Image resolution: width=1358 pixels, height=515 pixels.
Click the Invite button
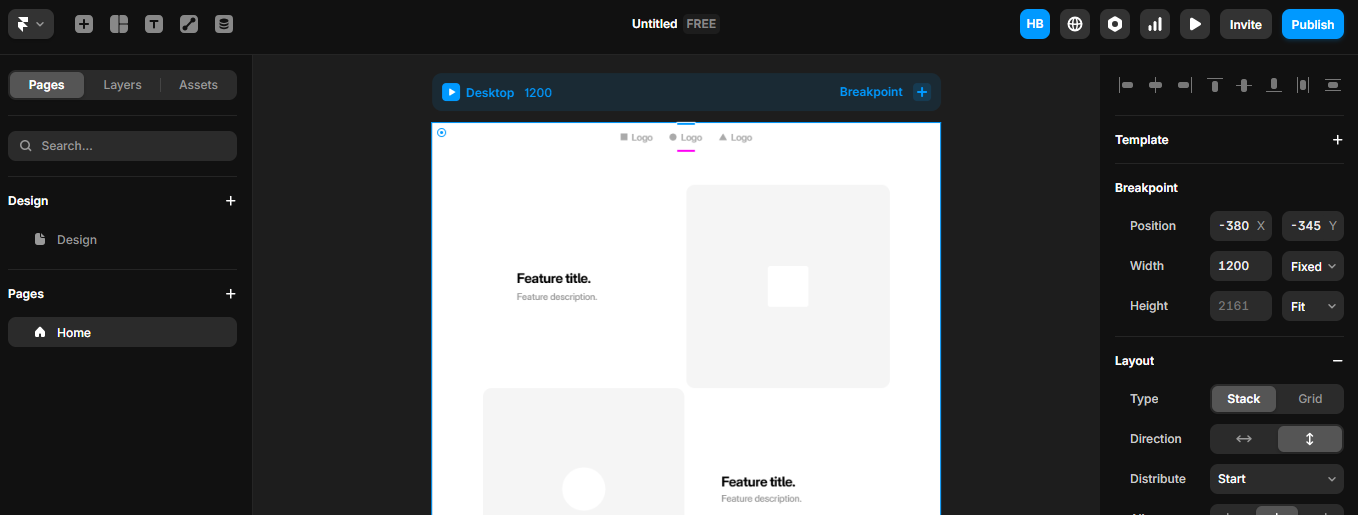pos(1246,24)
